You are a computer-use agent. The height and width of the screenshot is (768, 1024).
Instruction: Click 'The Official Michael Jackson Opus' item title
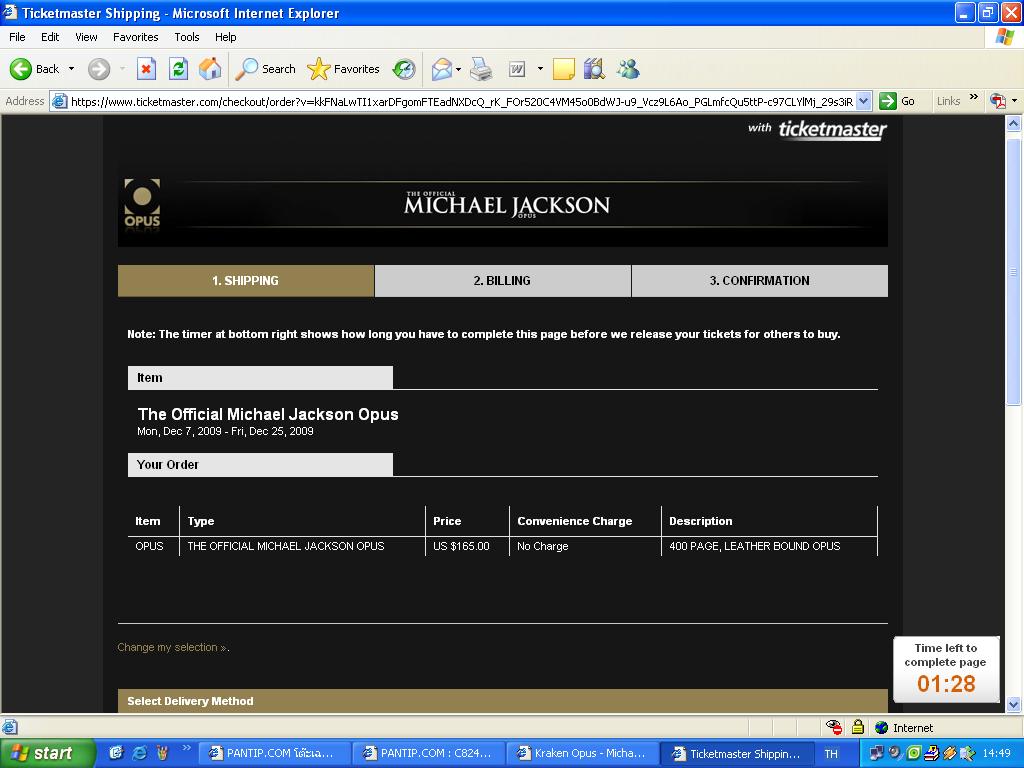click(x=268, y=414)
